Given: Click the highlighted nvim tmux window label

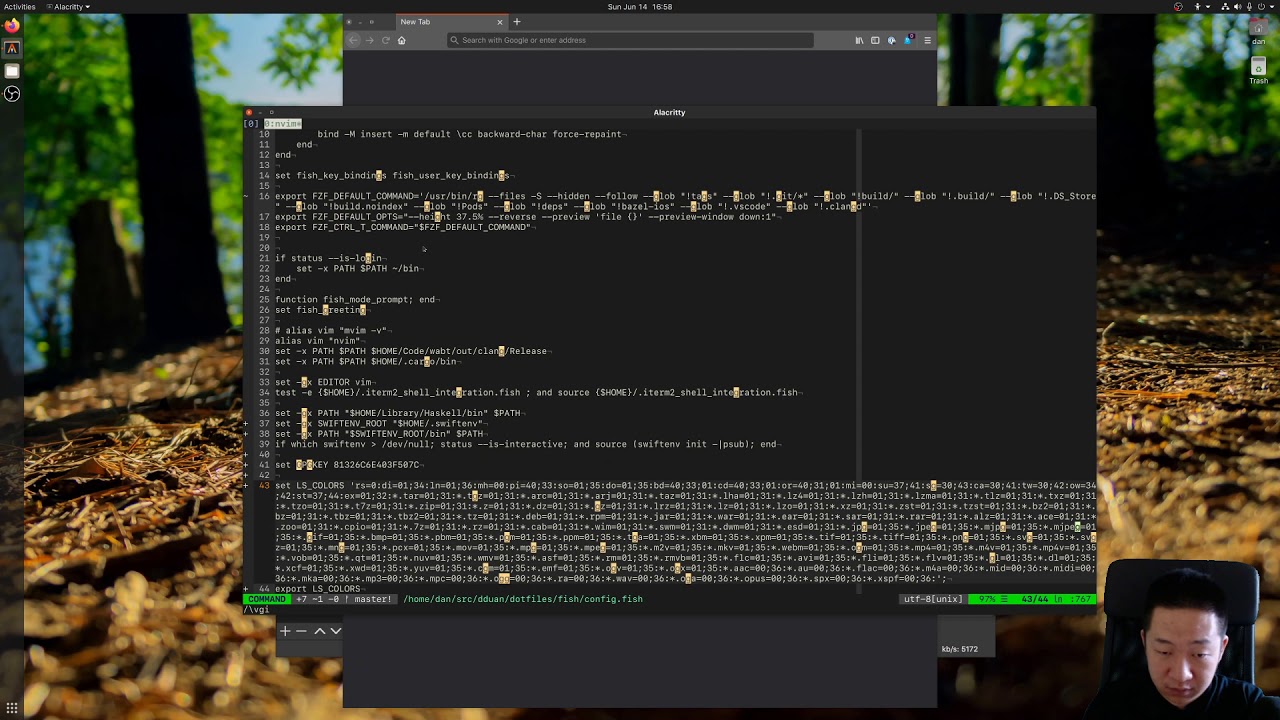Looking at the screenshot, I should coord(283,123).
